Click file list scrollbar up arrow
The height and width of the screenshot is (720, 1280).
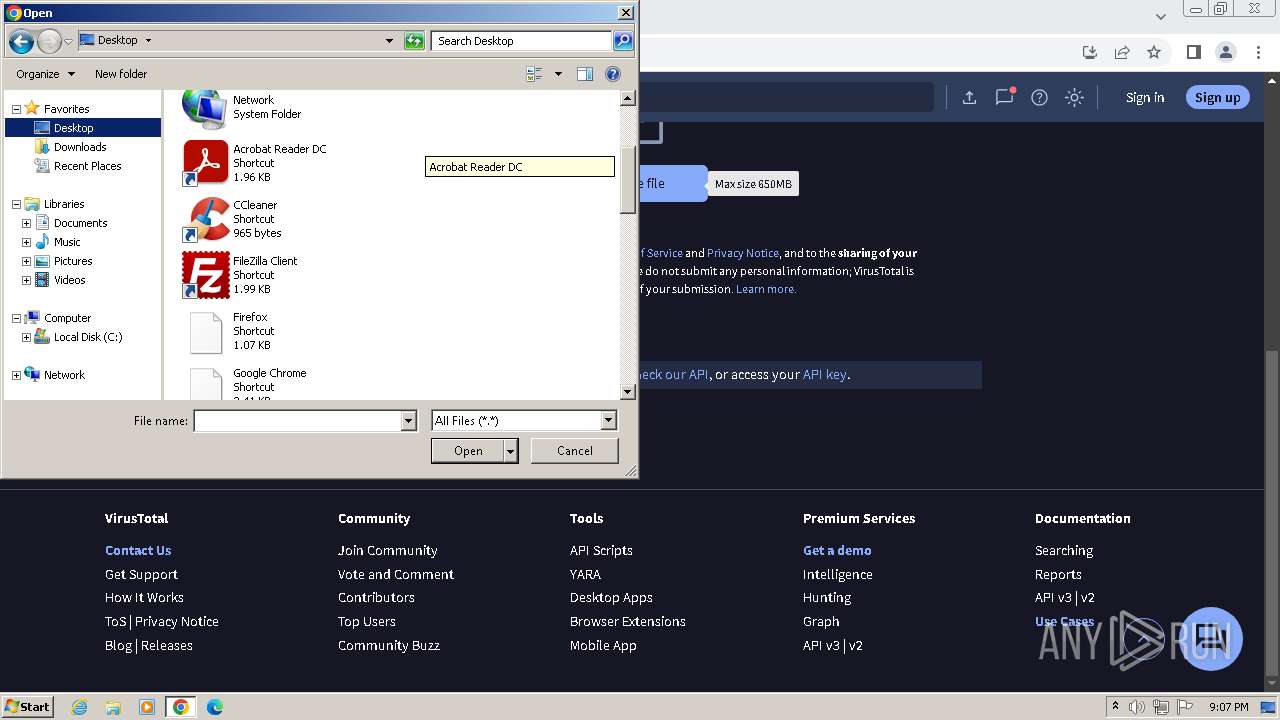628,98
